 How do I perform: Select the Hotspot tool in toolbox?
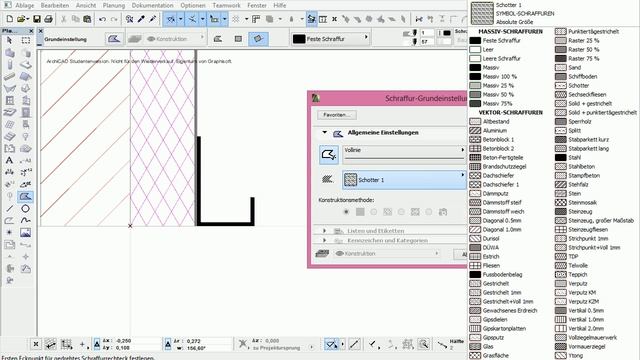(9, 233)
